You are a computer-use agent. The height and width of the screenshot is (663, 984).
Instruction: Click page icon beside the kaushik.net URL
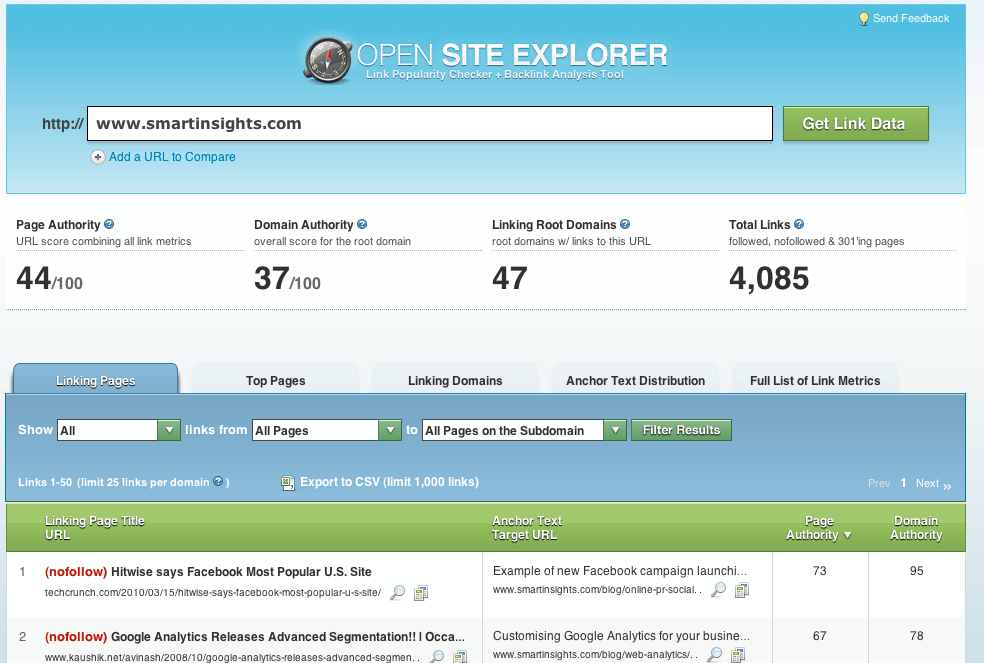tap(460, 656)
